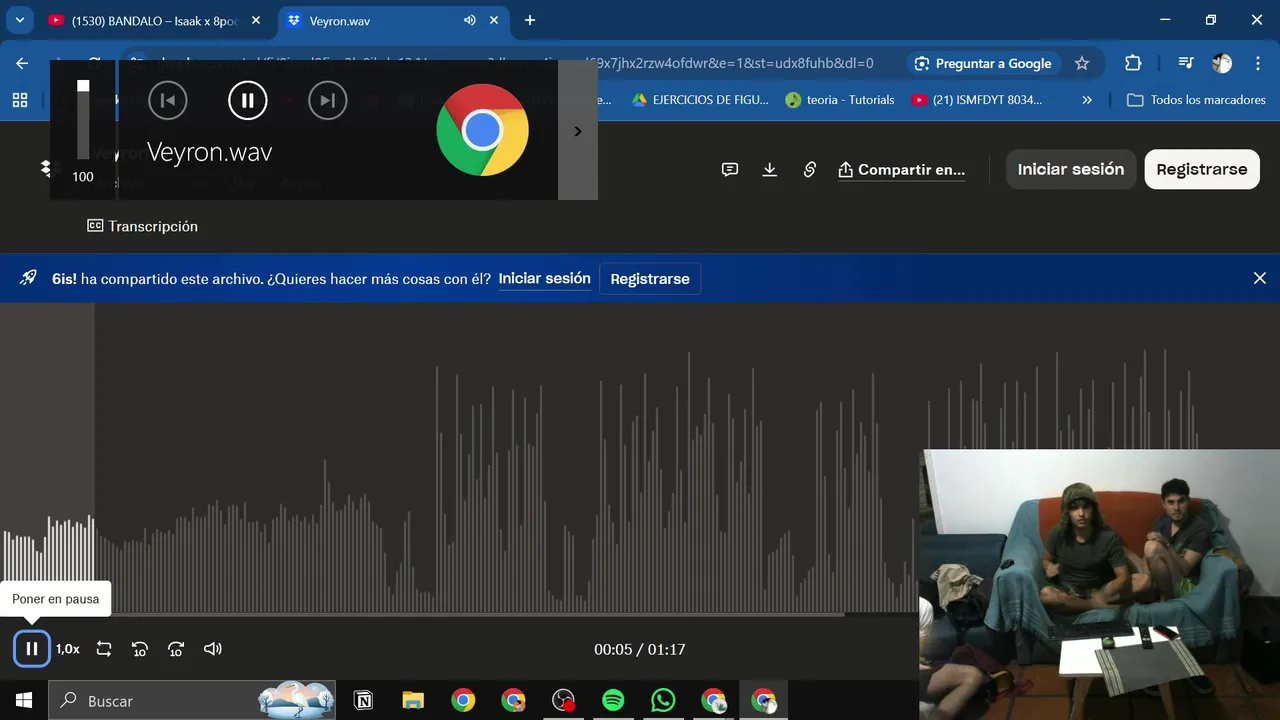1280x720 pixels.
Task: Open the Chrome media controls button
Action: pyautogui.click(x=1186, y=63)
